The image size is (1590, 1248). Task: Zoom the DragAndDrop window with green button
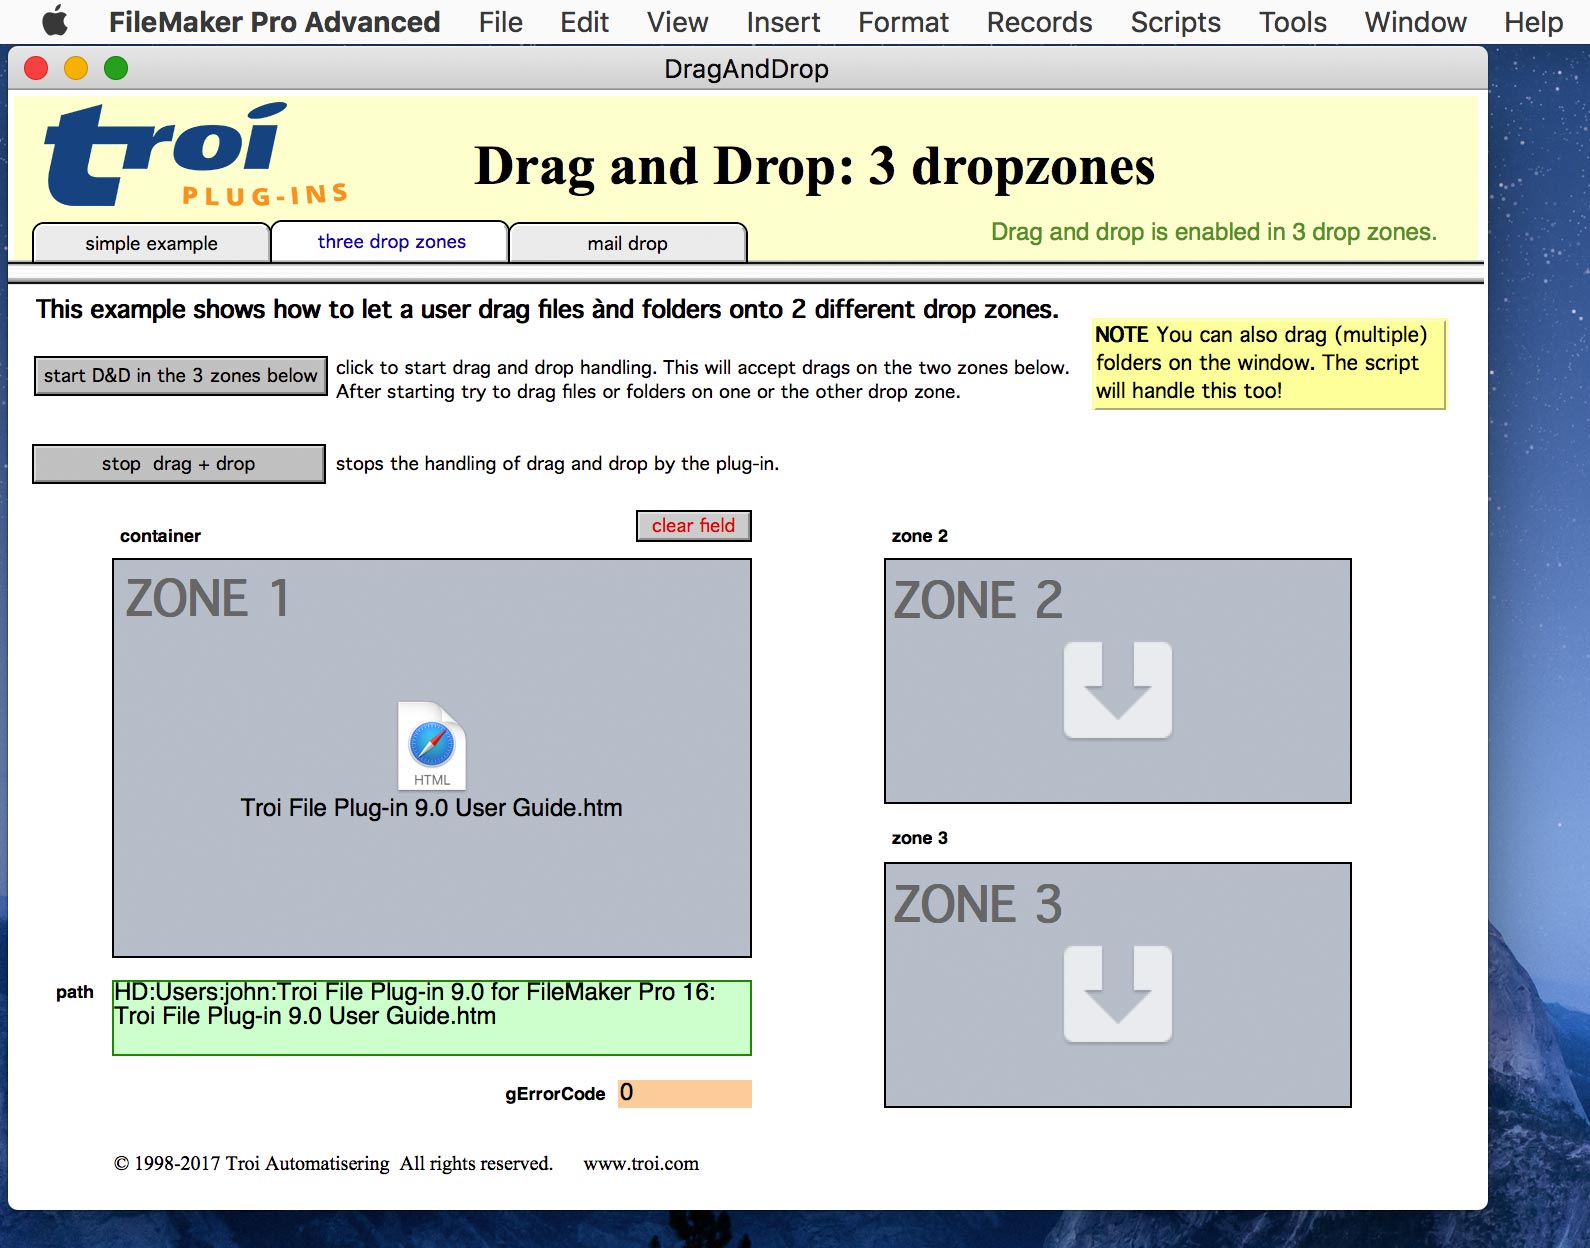[x=116, y=68]
